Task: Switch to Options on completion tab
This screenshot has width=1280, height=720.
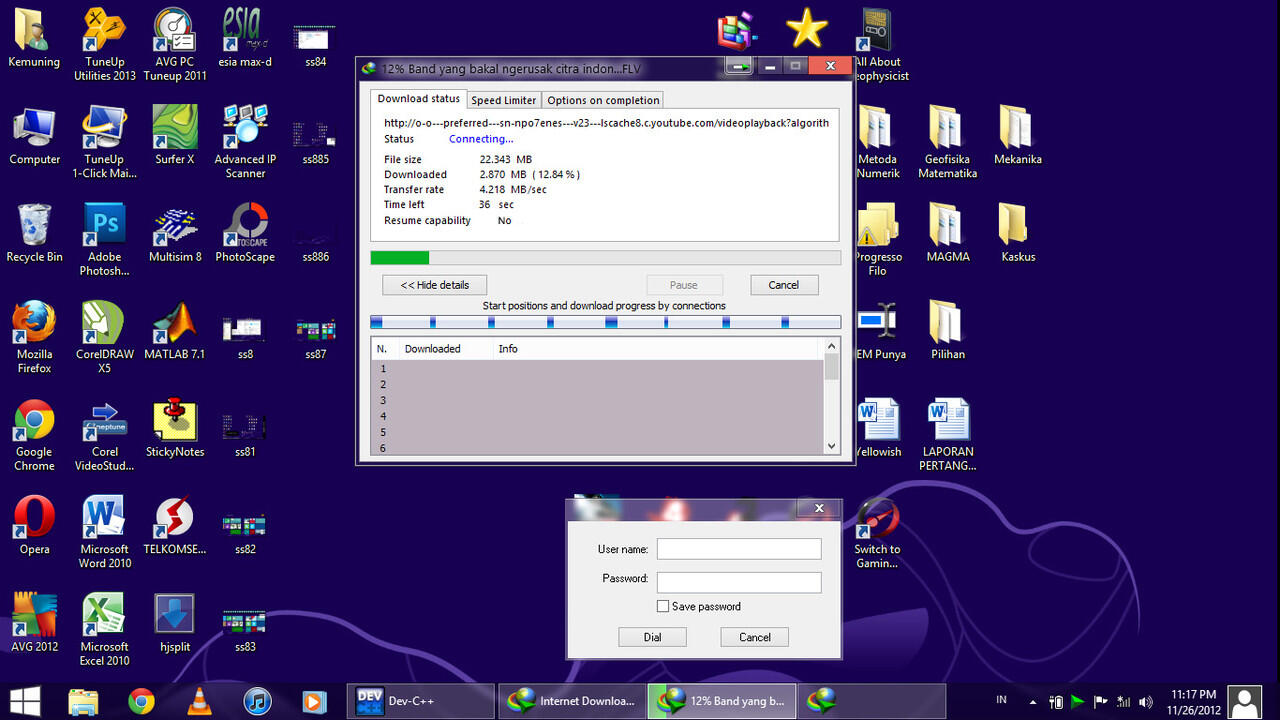Action: pos(603,100)
